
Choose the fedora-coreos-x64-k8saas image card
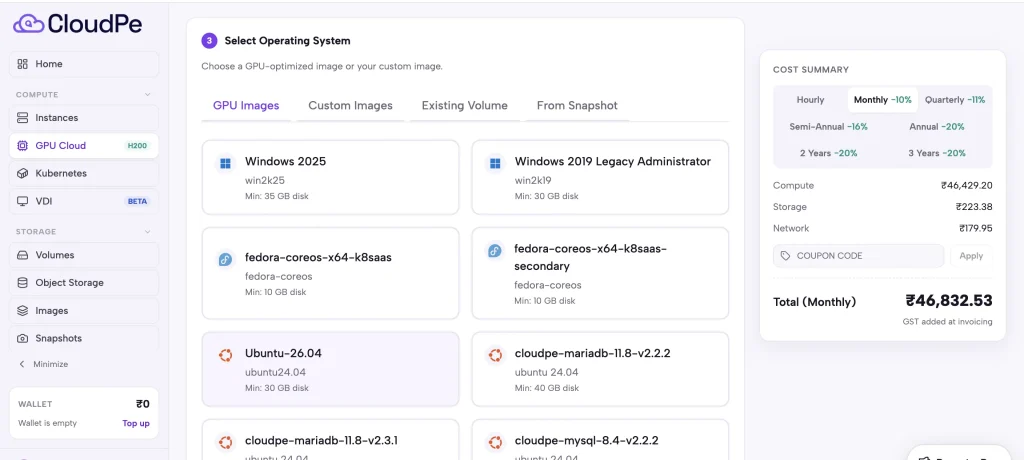[330, 273]
